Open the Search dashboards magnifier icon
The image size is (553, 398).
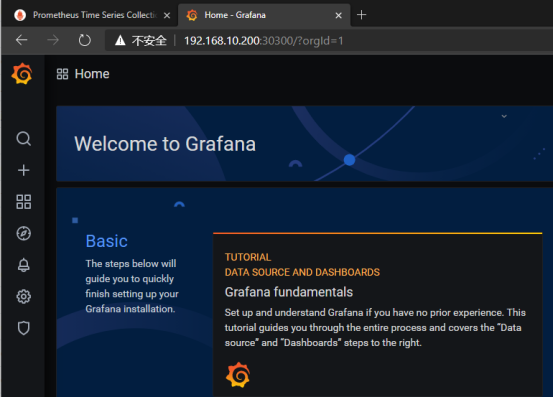click(24, 139)
